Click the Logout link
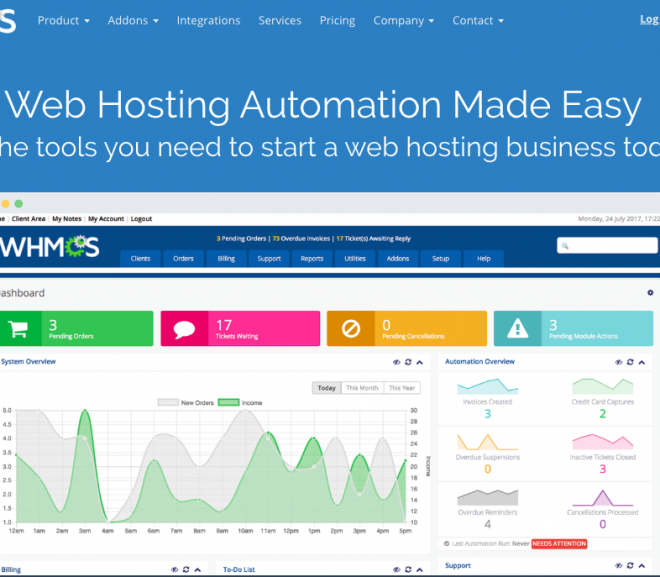This screenshot has width=660, height=577. click(x=141, y=219)
